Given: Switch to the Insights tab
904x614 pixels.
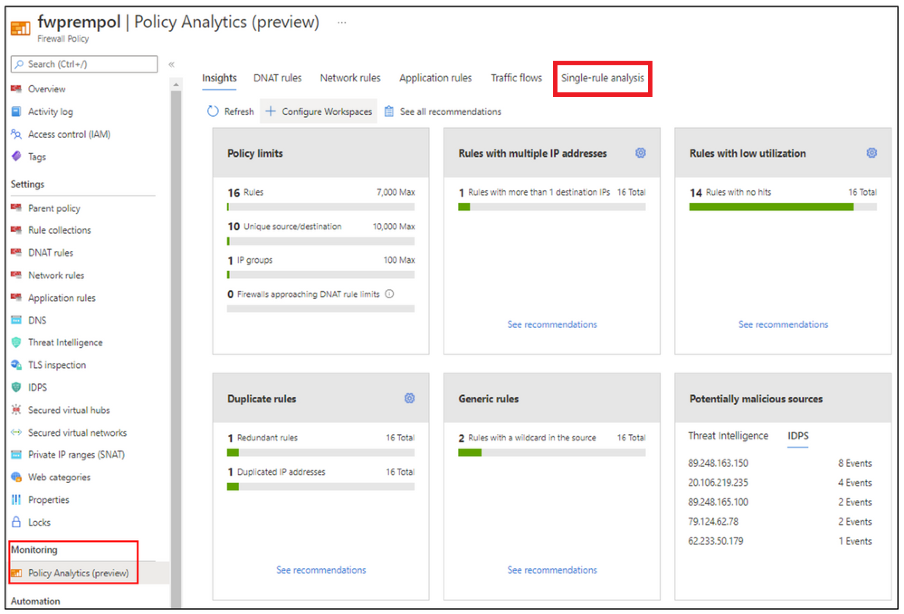Looking at the screenshot, I should point(219,78).
